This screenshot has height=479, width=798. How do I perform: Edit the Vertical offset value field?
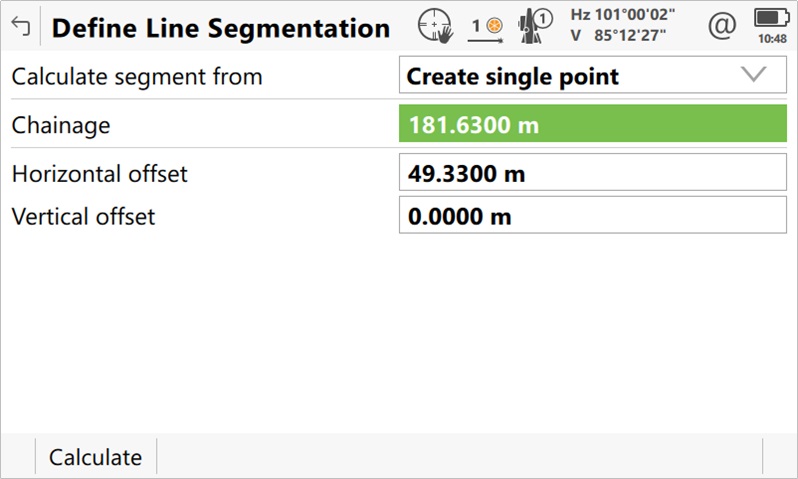coord(592,215)
